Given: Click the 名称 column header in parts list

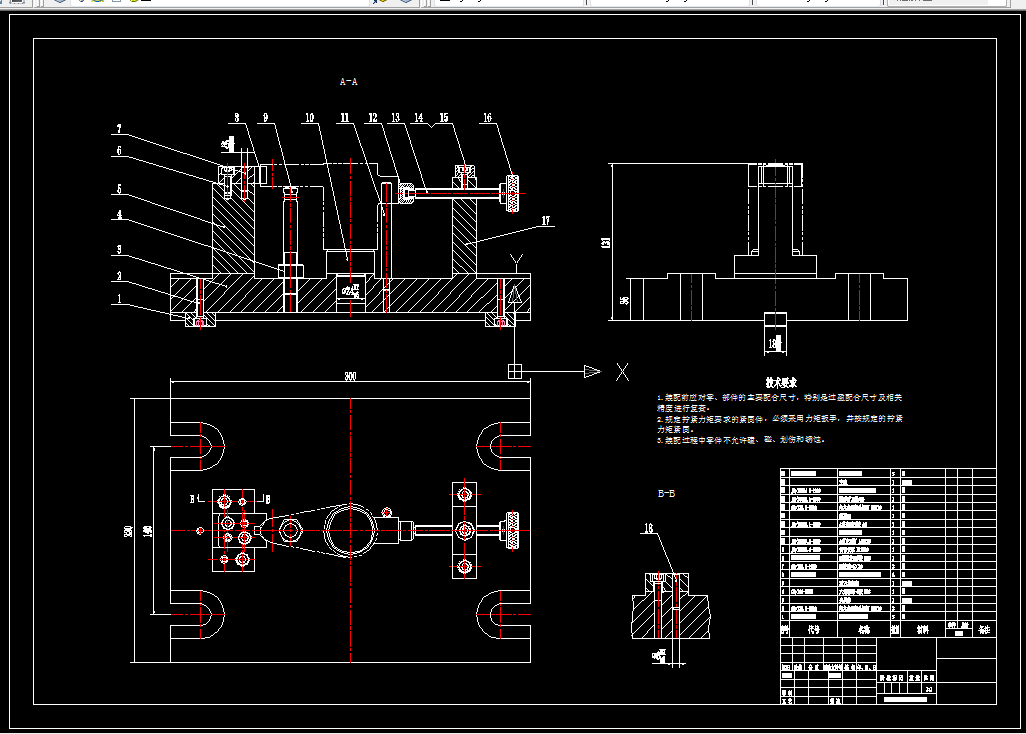Looking at the screenshot, I should tap(864, 630).
